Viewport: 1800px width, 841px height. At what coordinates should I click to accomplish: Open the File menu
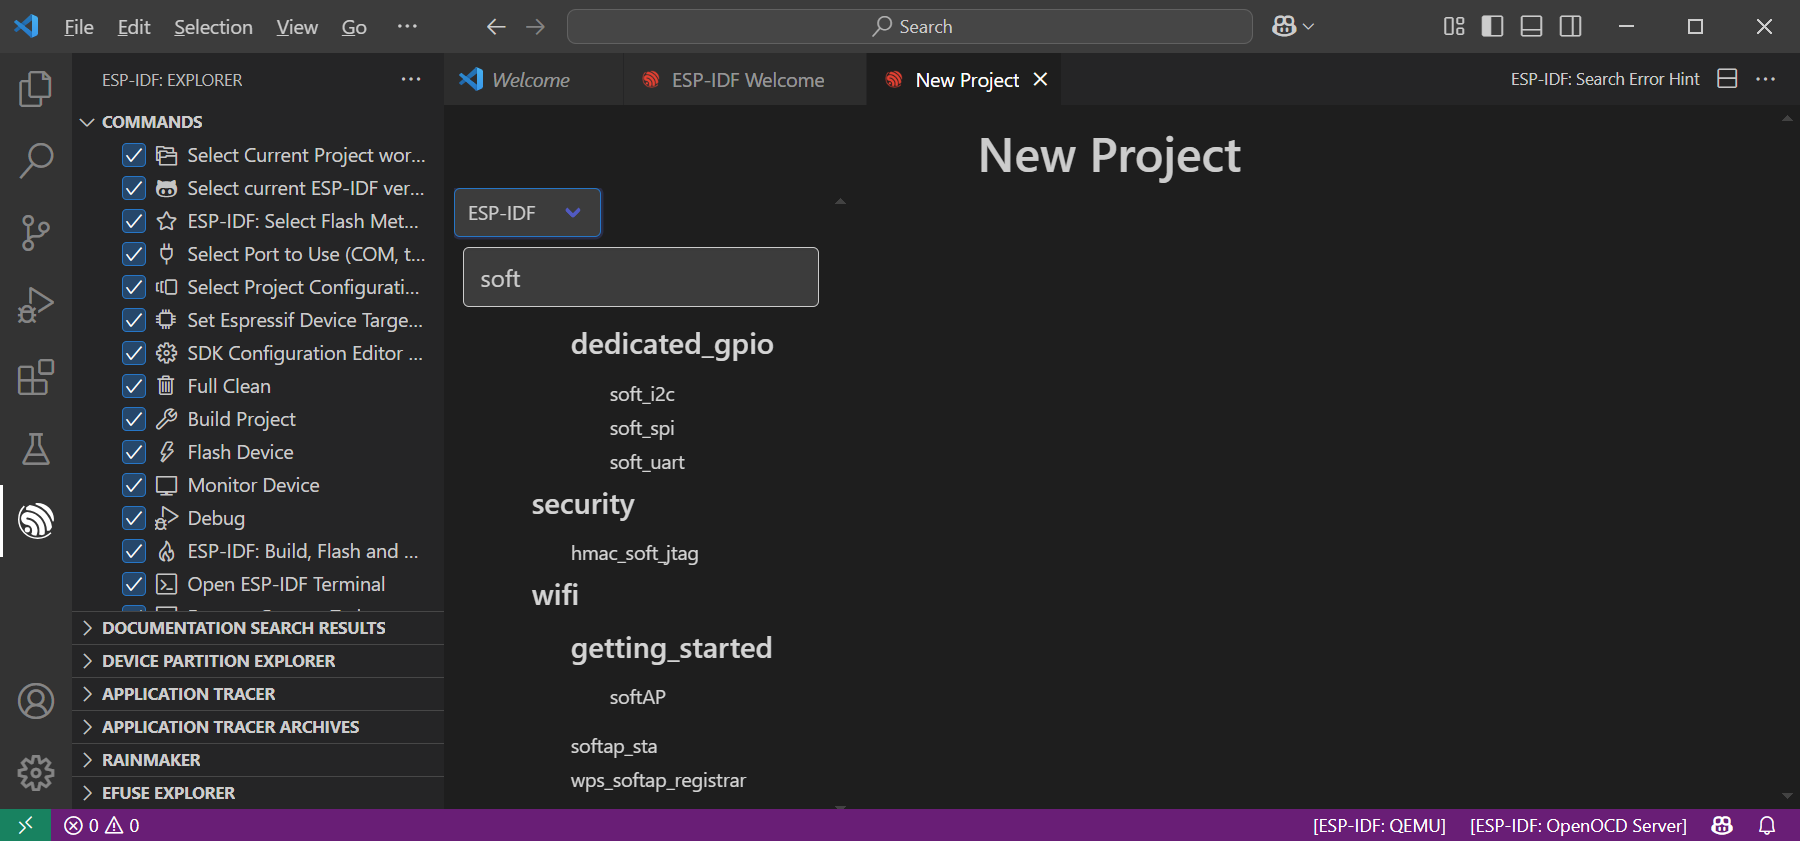[x=79, y=27]
